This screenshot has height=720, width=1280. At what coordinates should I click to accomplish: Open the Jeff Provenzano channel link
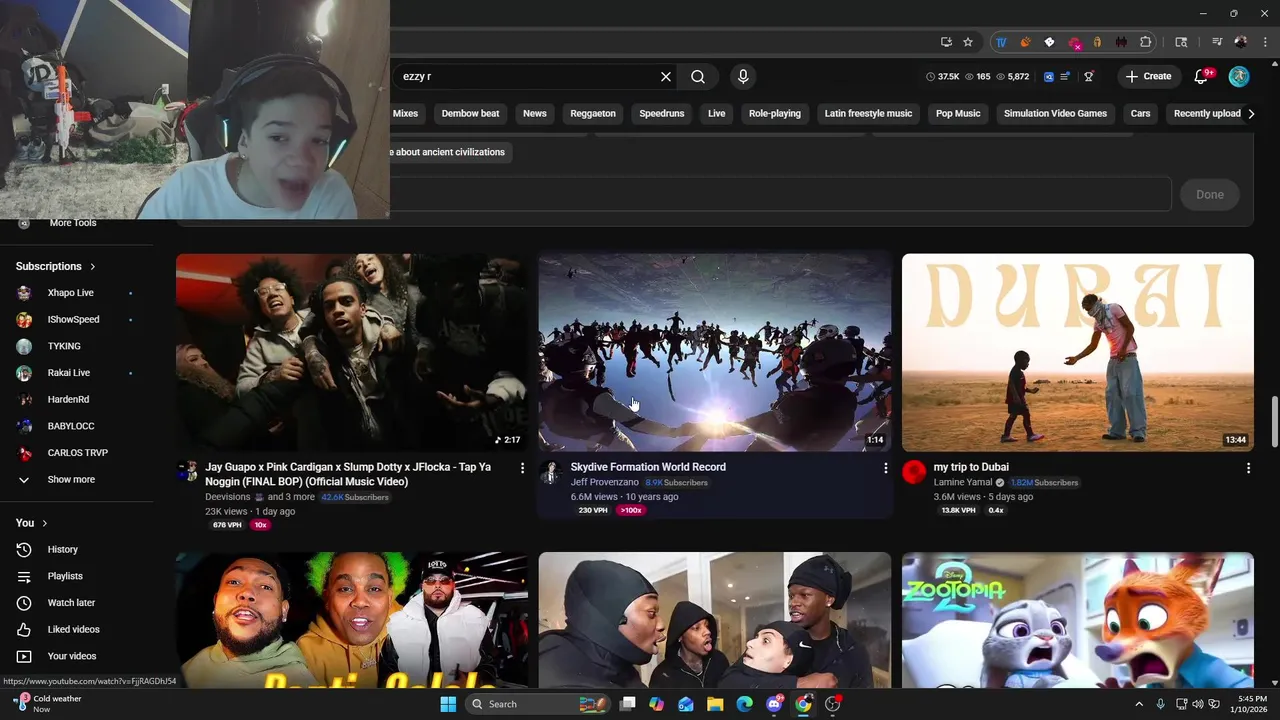click(x=604, y=482)
